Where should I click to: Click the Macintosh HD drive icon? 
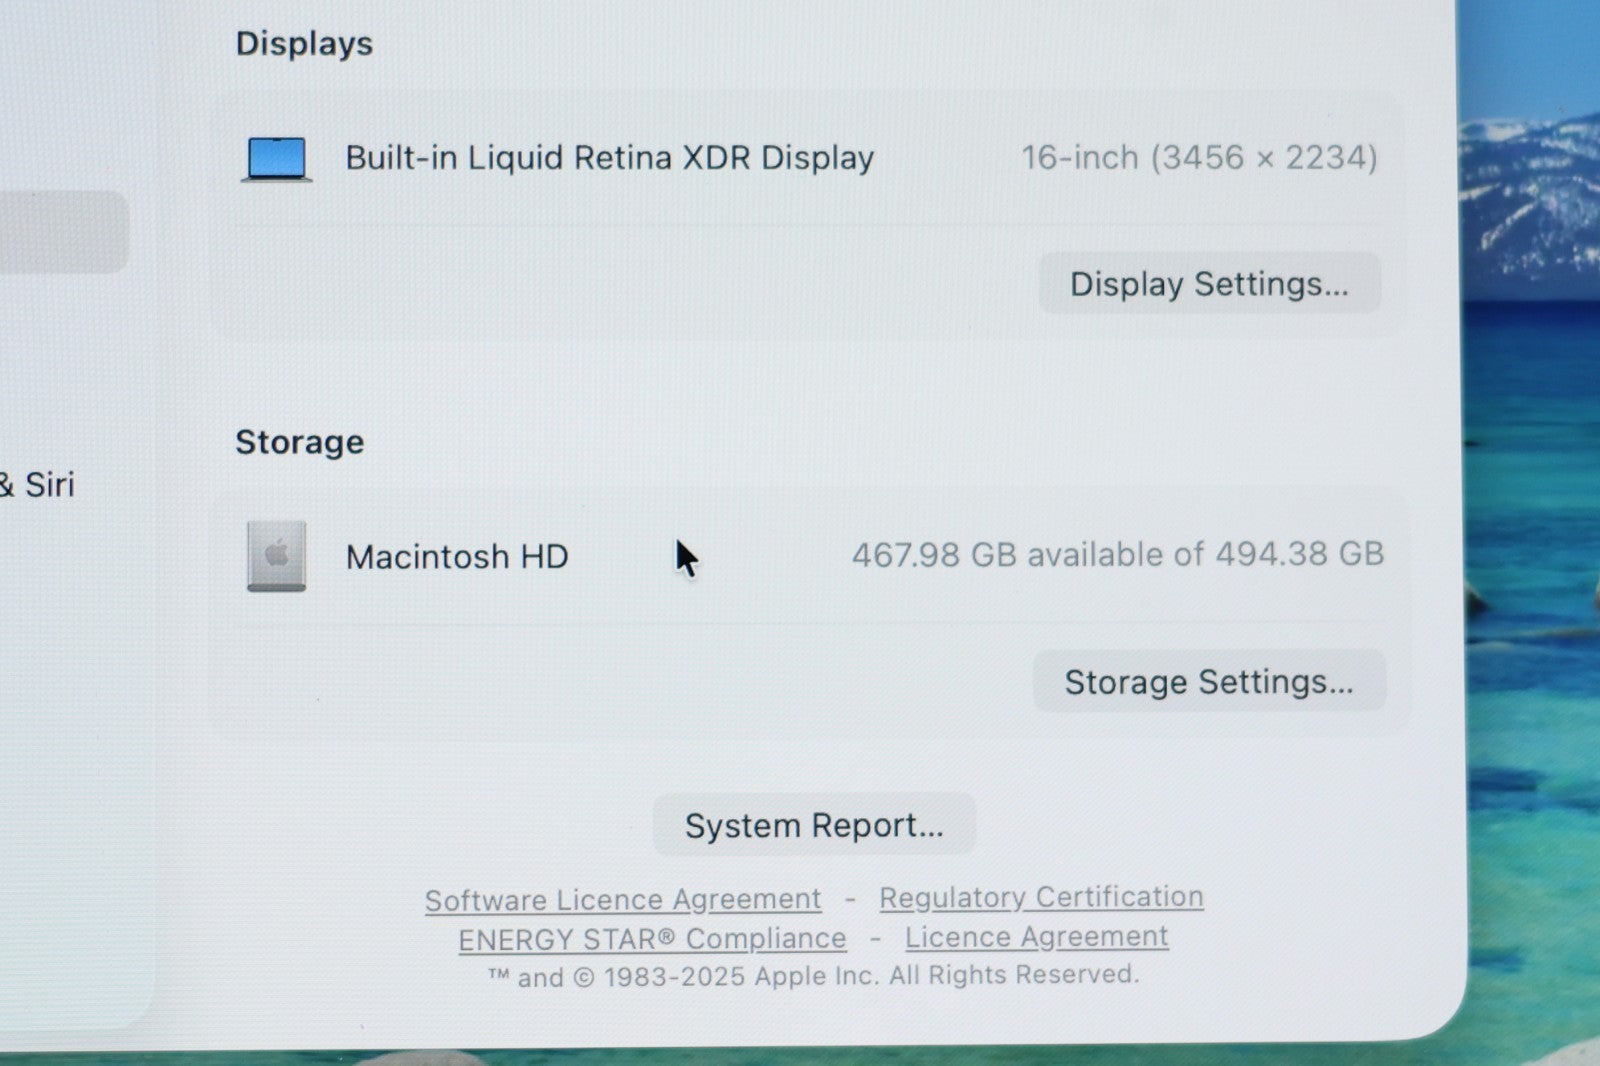point(277,556)
